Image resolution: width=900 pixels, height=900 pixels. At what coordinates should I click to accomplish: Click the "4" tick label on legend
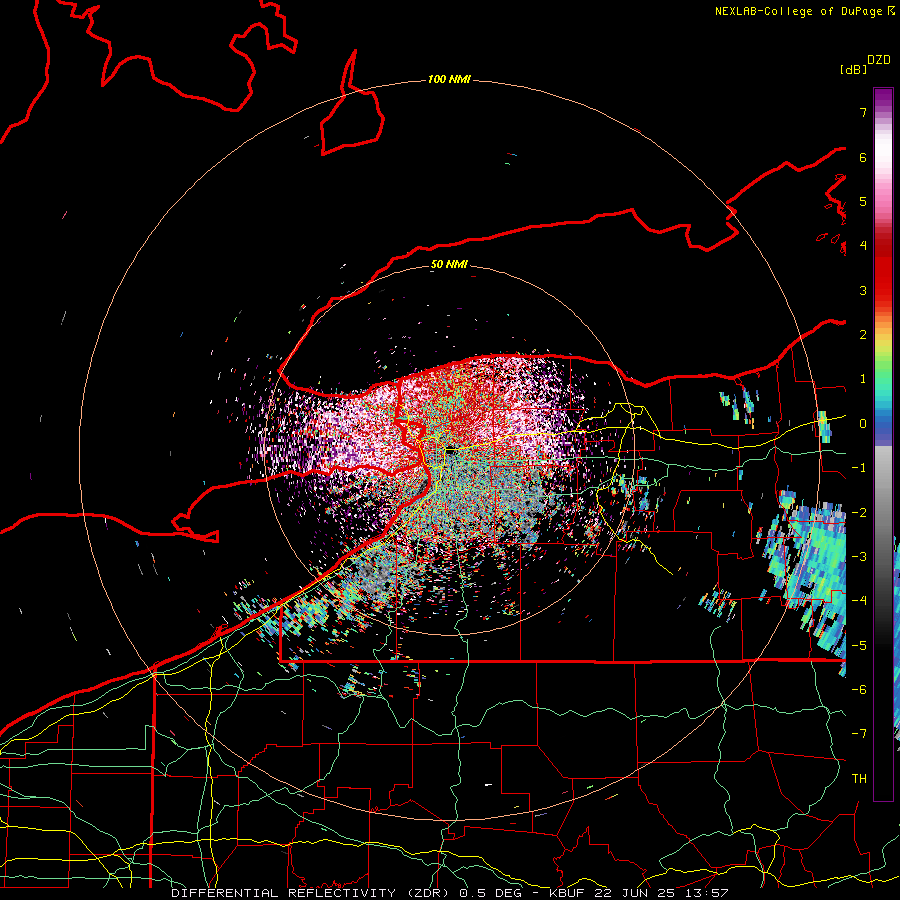click(x=863, y=246)
